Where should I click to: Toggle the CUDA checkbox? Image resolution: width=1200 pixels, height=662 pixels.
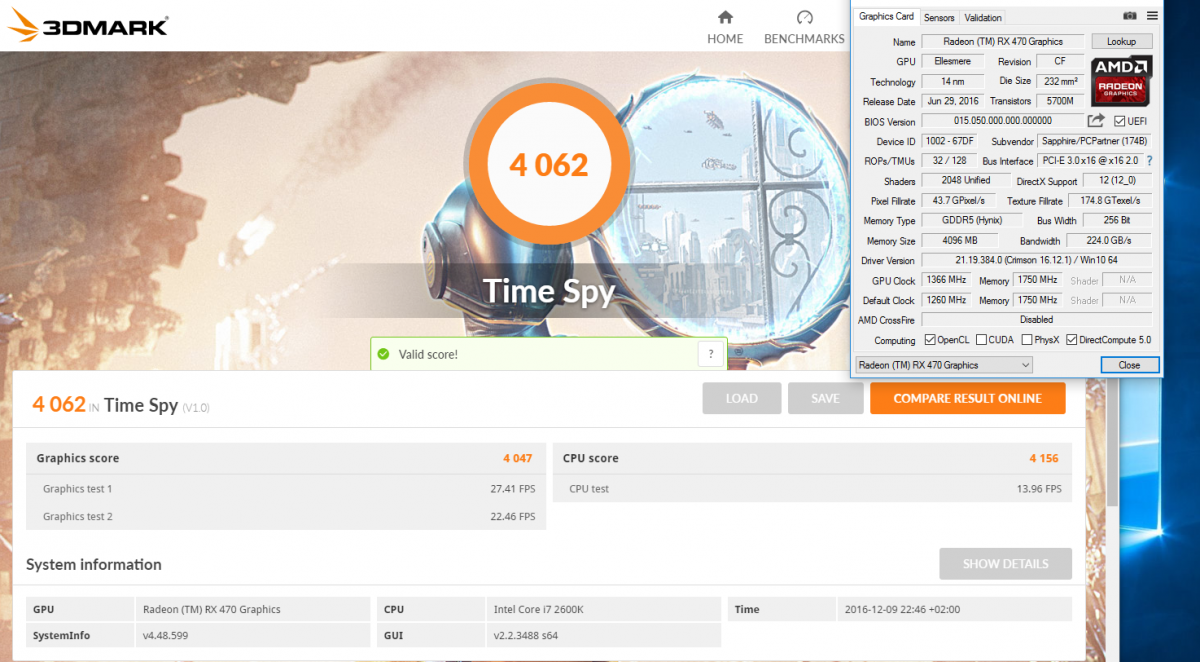click(981, 340)
